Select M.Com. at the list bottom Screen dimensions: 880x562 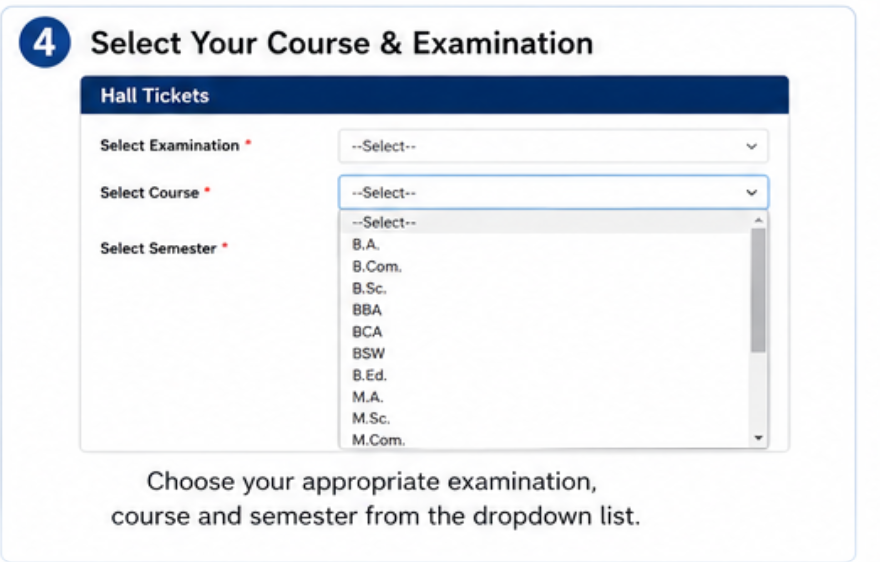[x=546, y=440]
